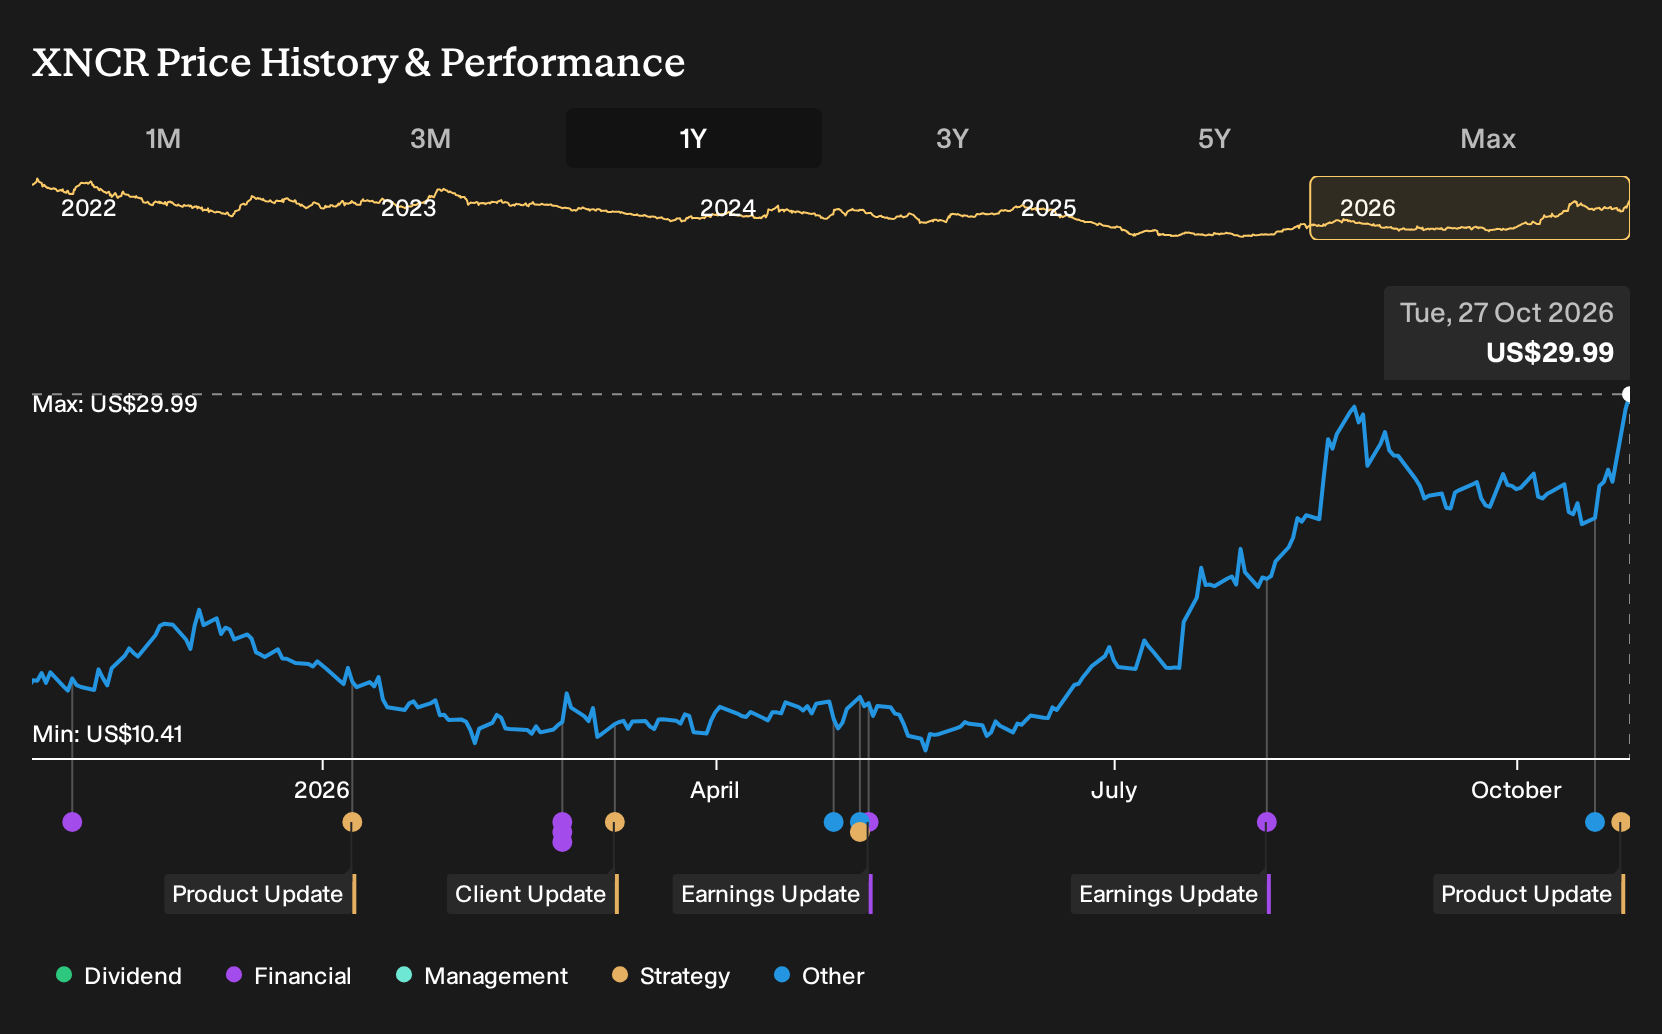This screenshot has height=1034, width=1662.
Task: Open the Client Update event label
Action: [533, 894]
